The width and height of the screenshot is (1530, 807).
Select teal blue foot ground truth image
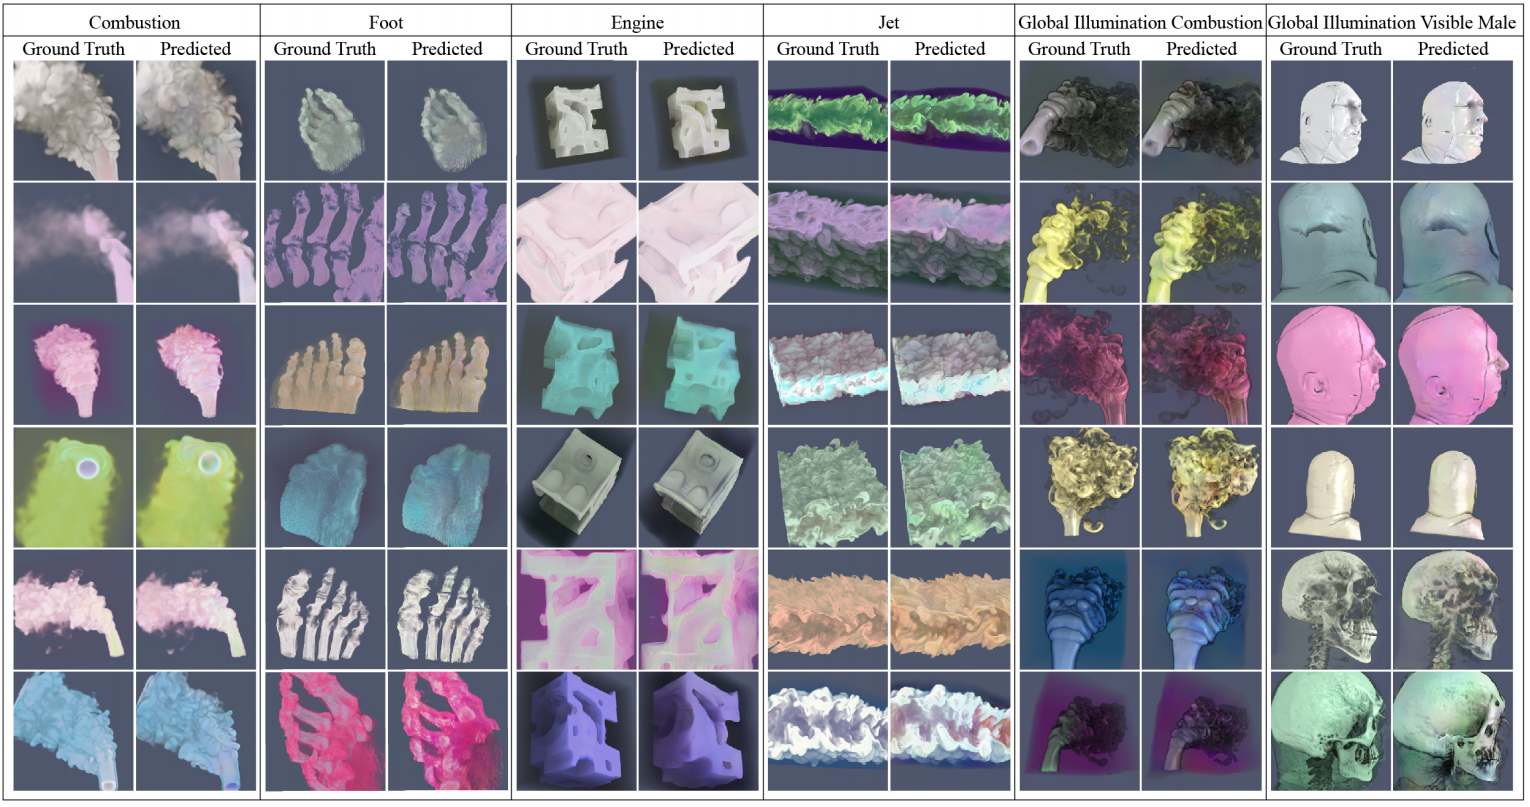coord(325,487)
